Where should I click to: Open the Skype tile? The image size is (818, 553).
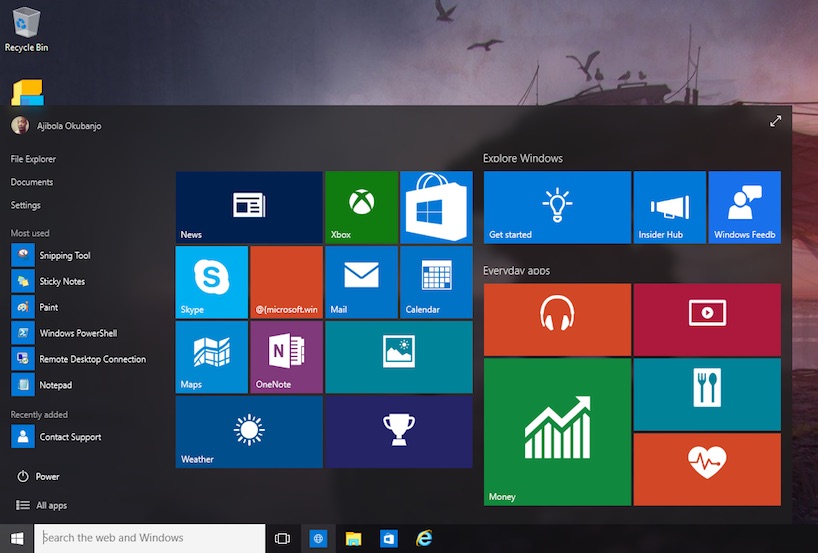211,282
